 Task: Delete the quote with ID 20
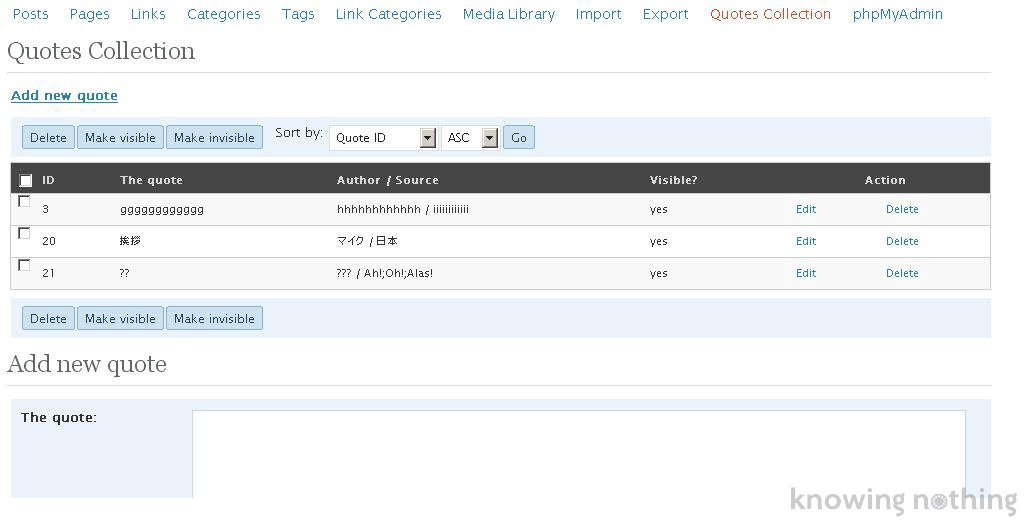tap(902, 241)
